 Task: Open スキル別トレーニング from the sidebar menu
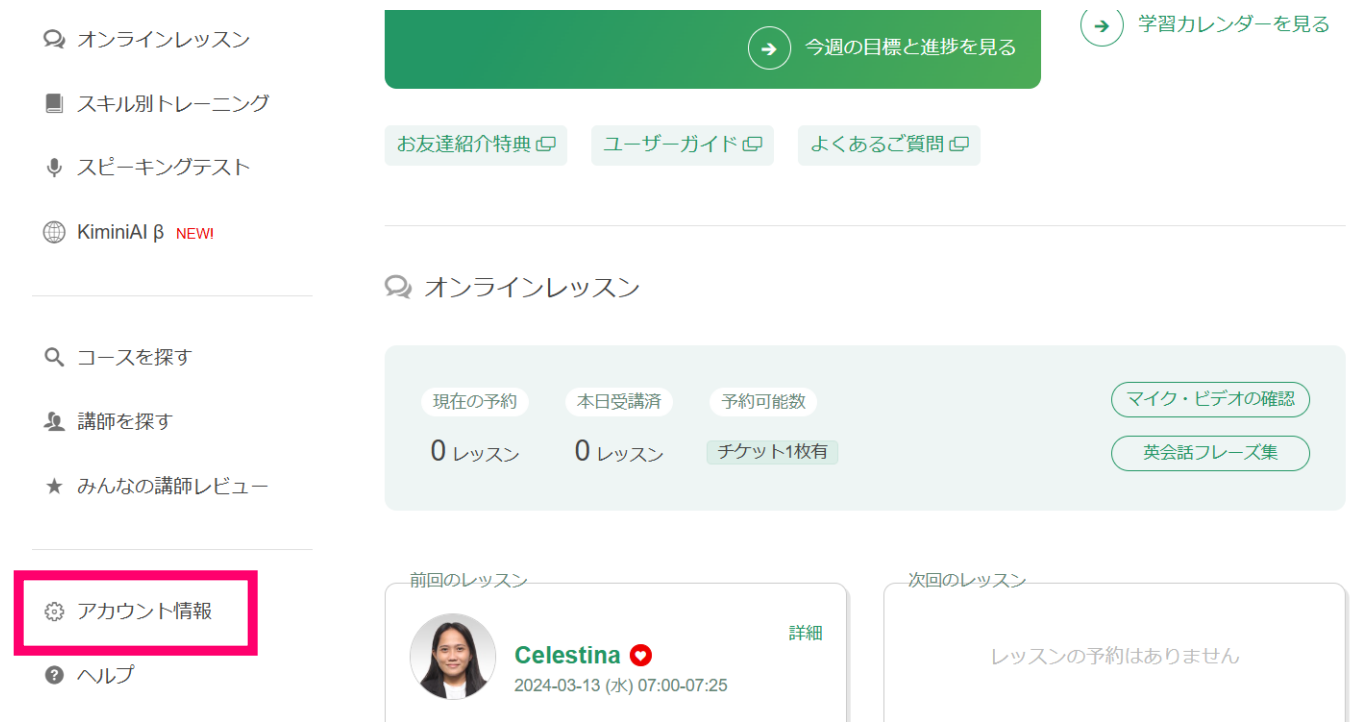click(x=173, y=104)
